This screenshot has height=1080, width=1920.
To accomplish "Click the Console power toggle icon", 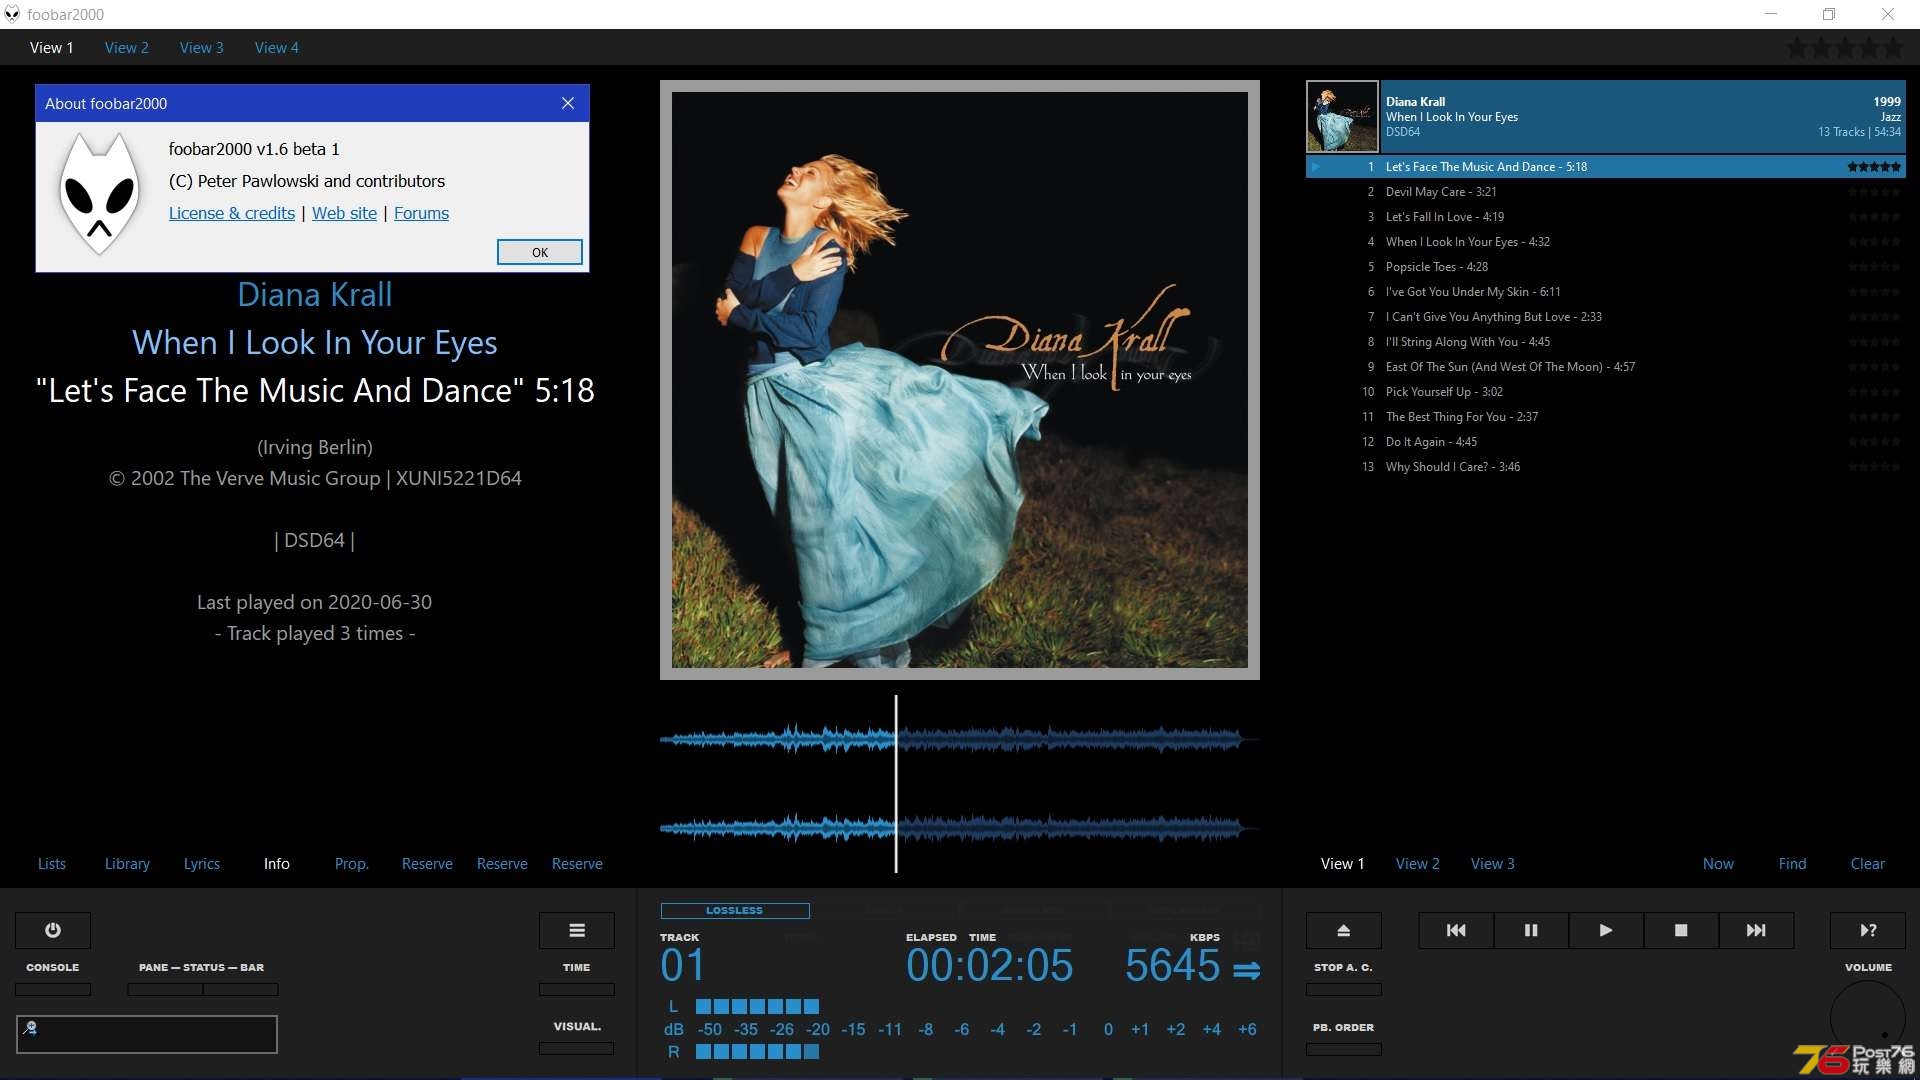I will coord(53,930).
